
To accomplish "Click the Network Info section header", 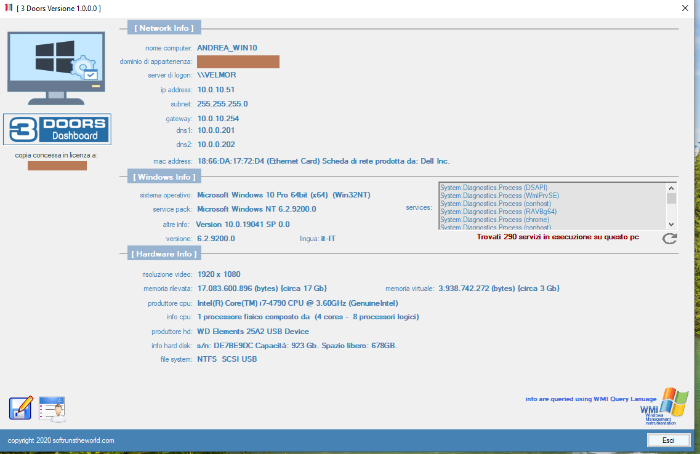I will coord(164,28).
